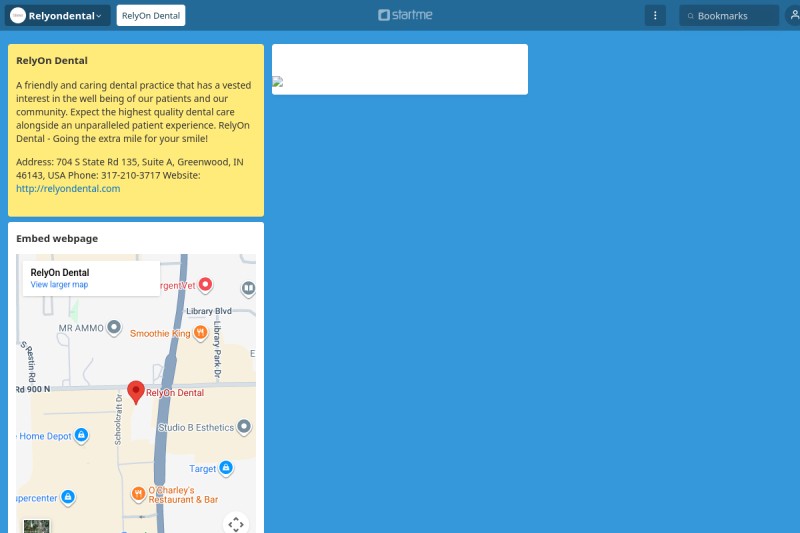Focus the Bookmarks search field

point(729,16)
